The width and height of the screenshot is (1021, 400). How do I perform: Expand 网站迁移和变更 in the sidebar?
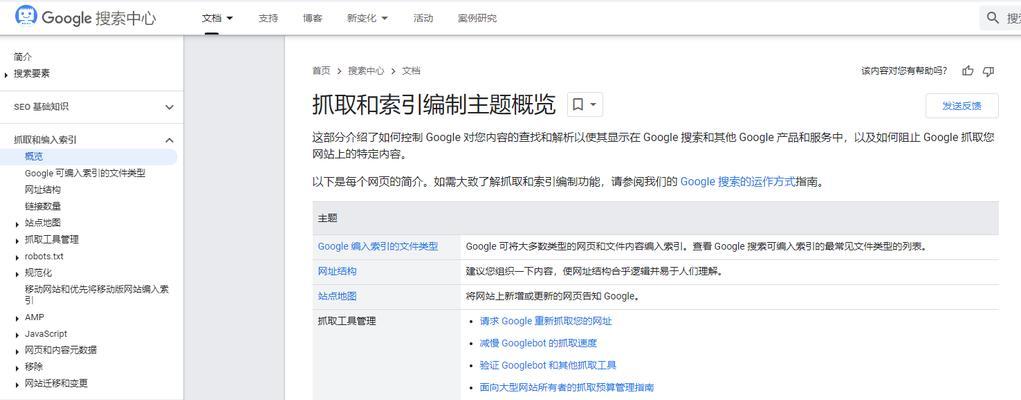tap(17, 384)
